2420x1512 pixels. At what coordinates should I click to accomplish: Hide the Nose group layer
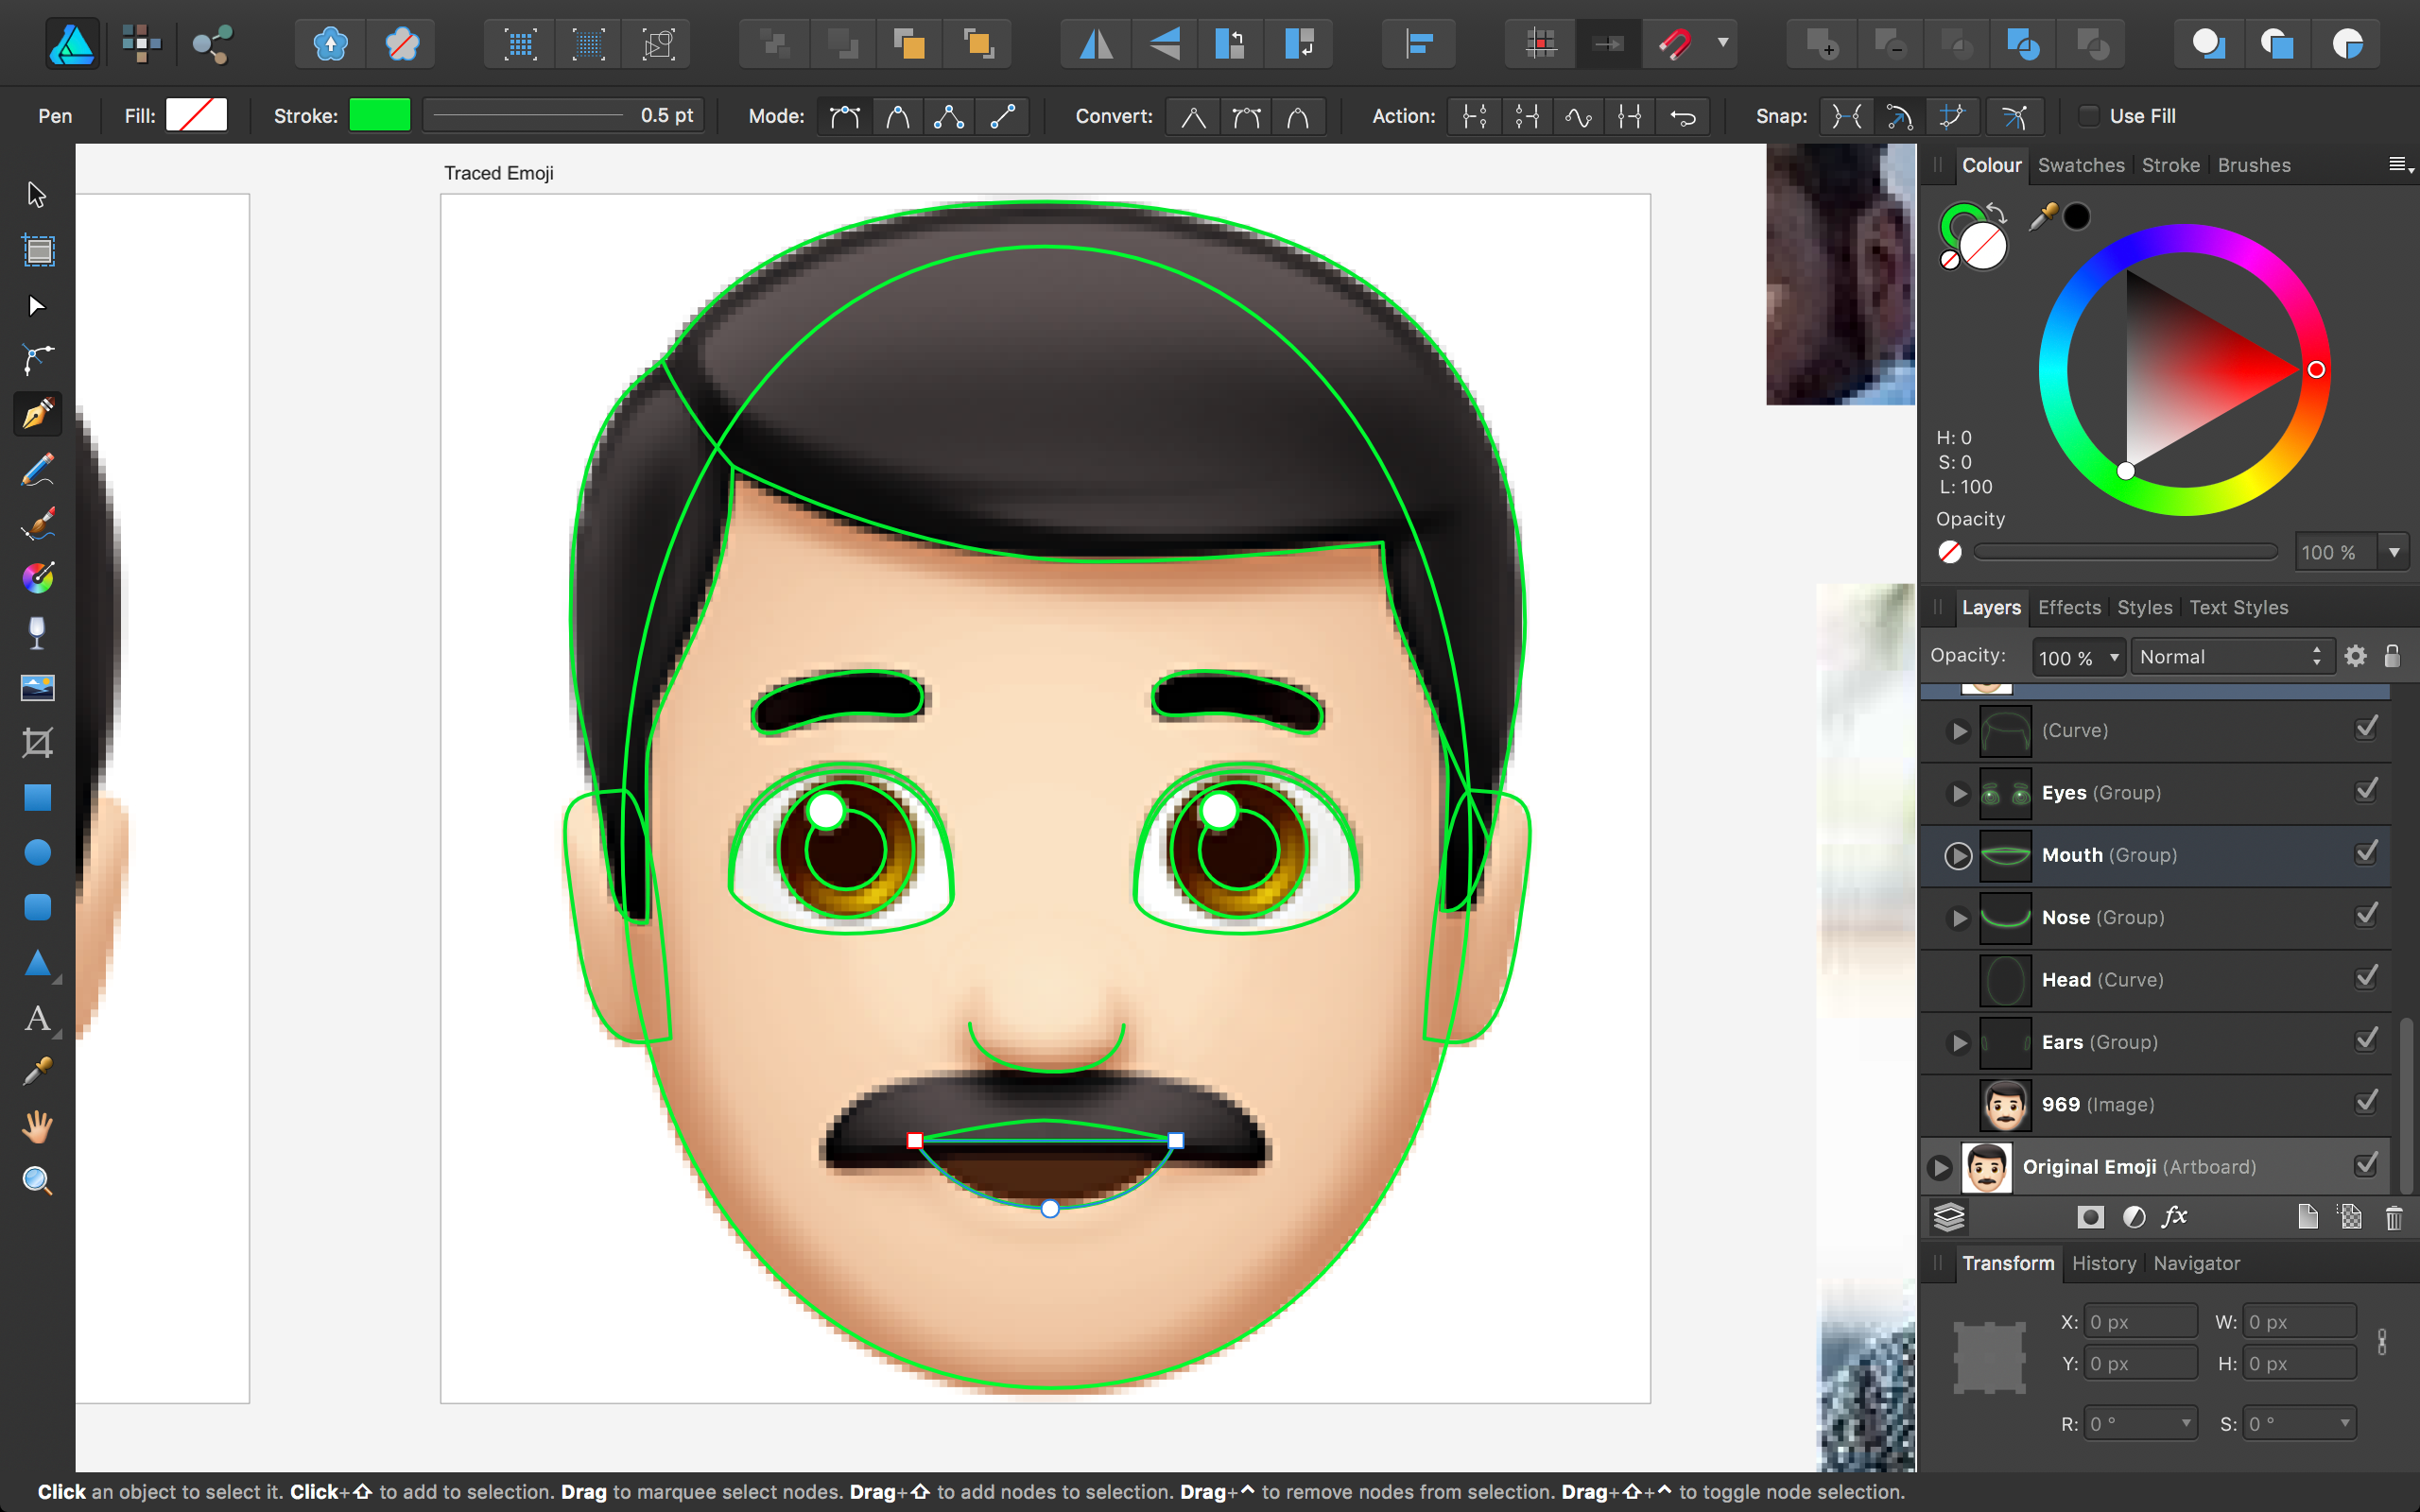(x=2366, y=916)
